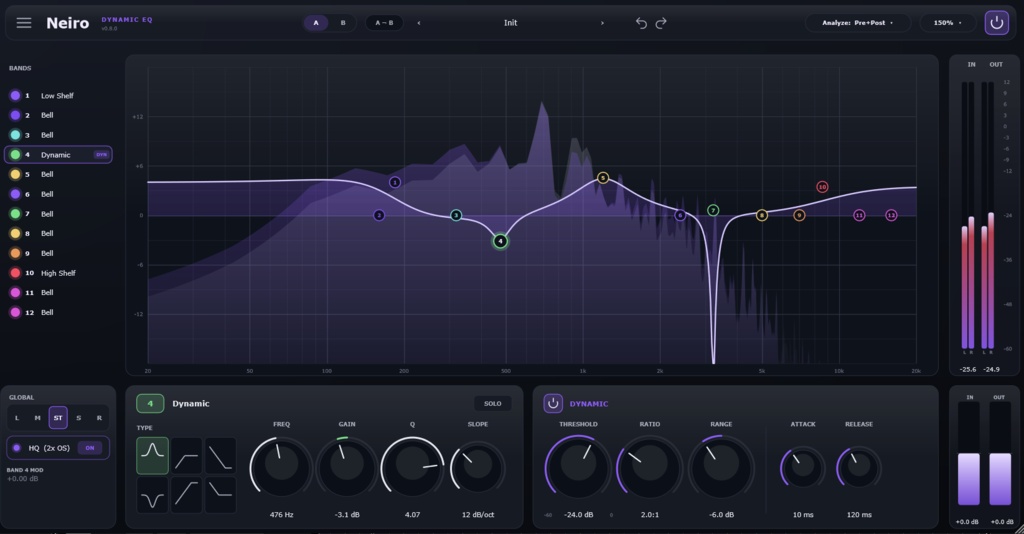Click the SOLO button for band 4

tap(492, 403)
